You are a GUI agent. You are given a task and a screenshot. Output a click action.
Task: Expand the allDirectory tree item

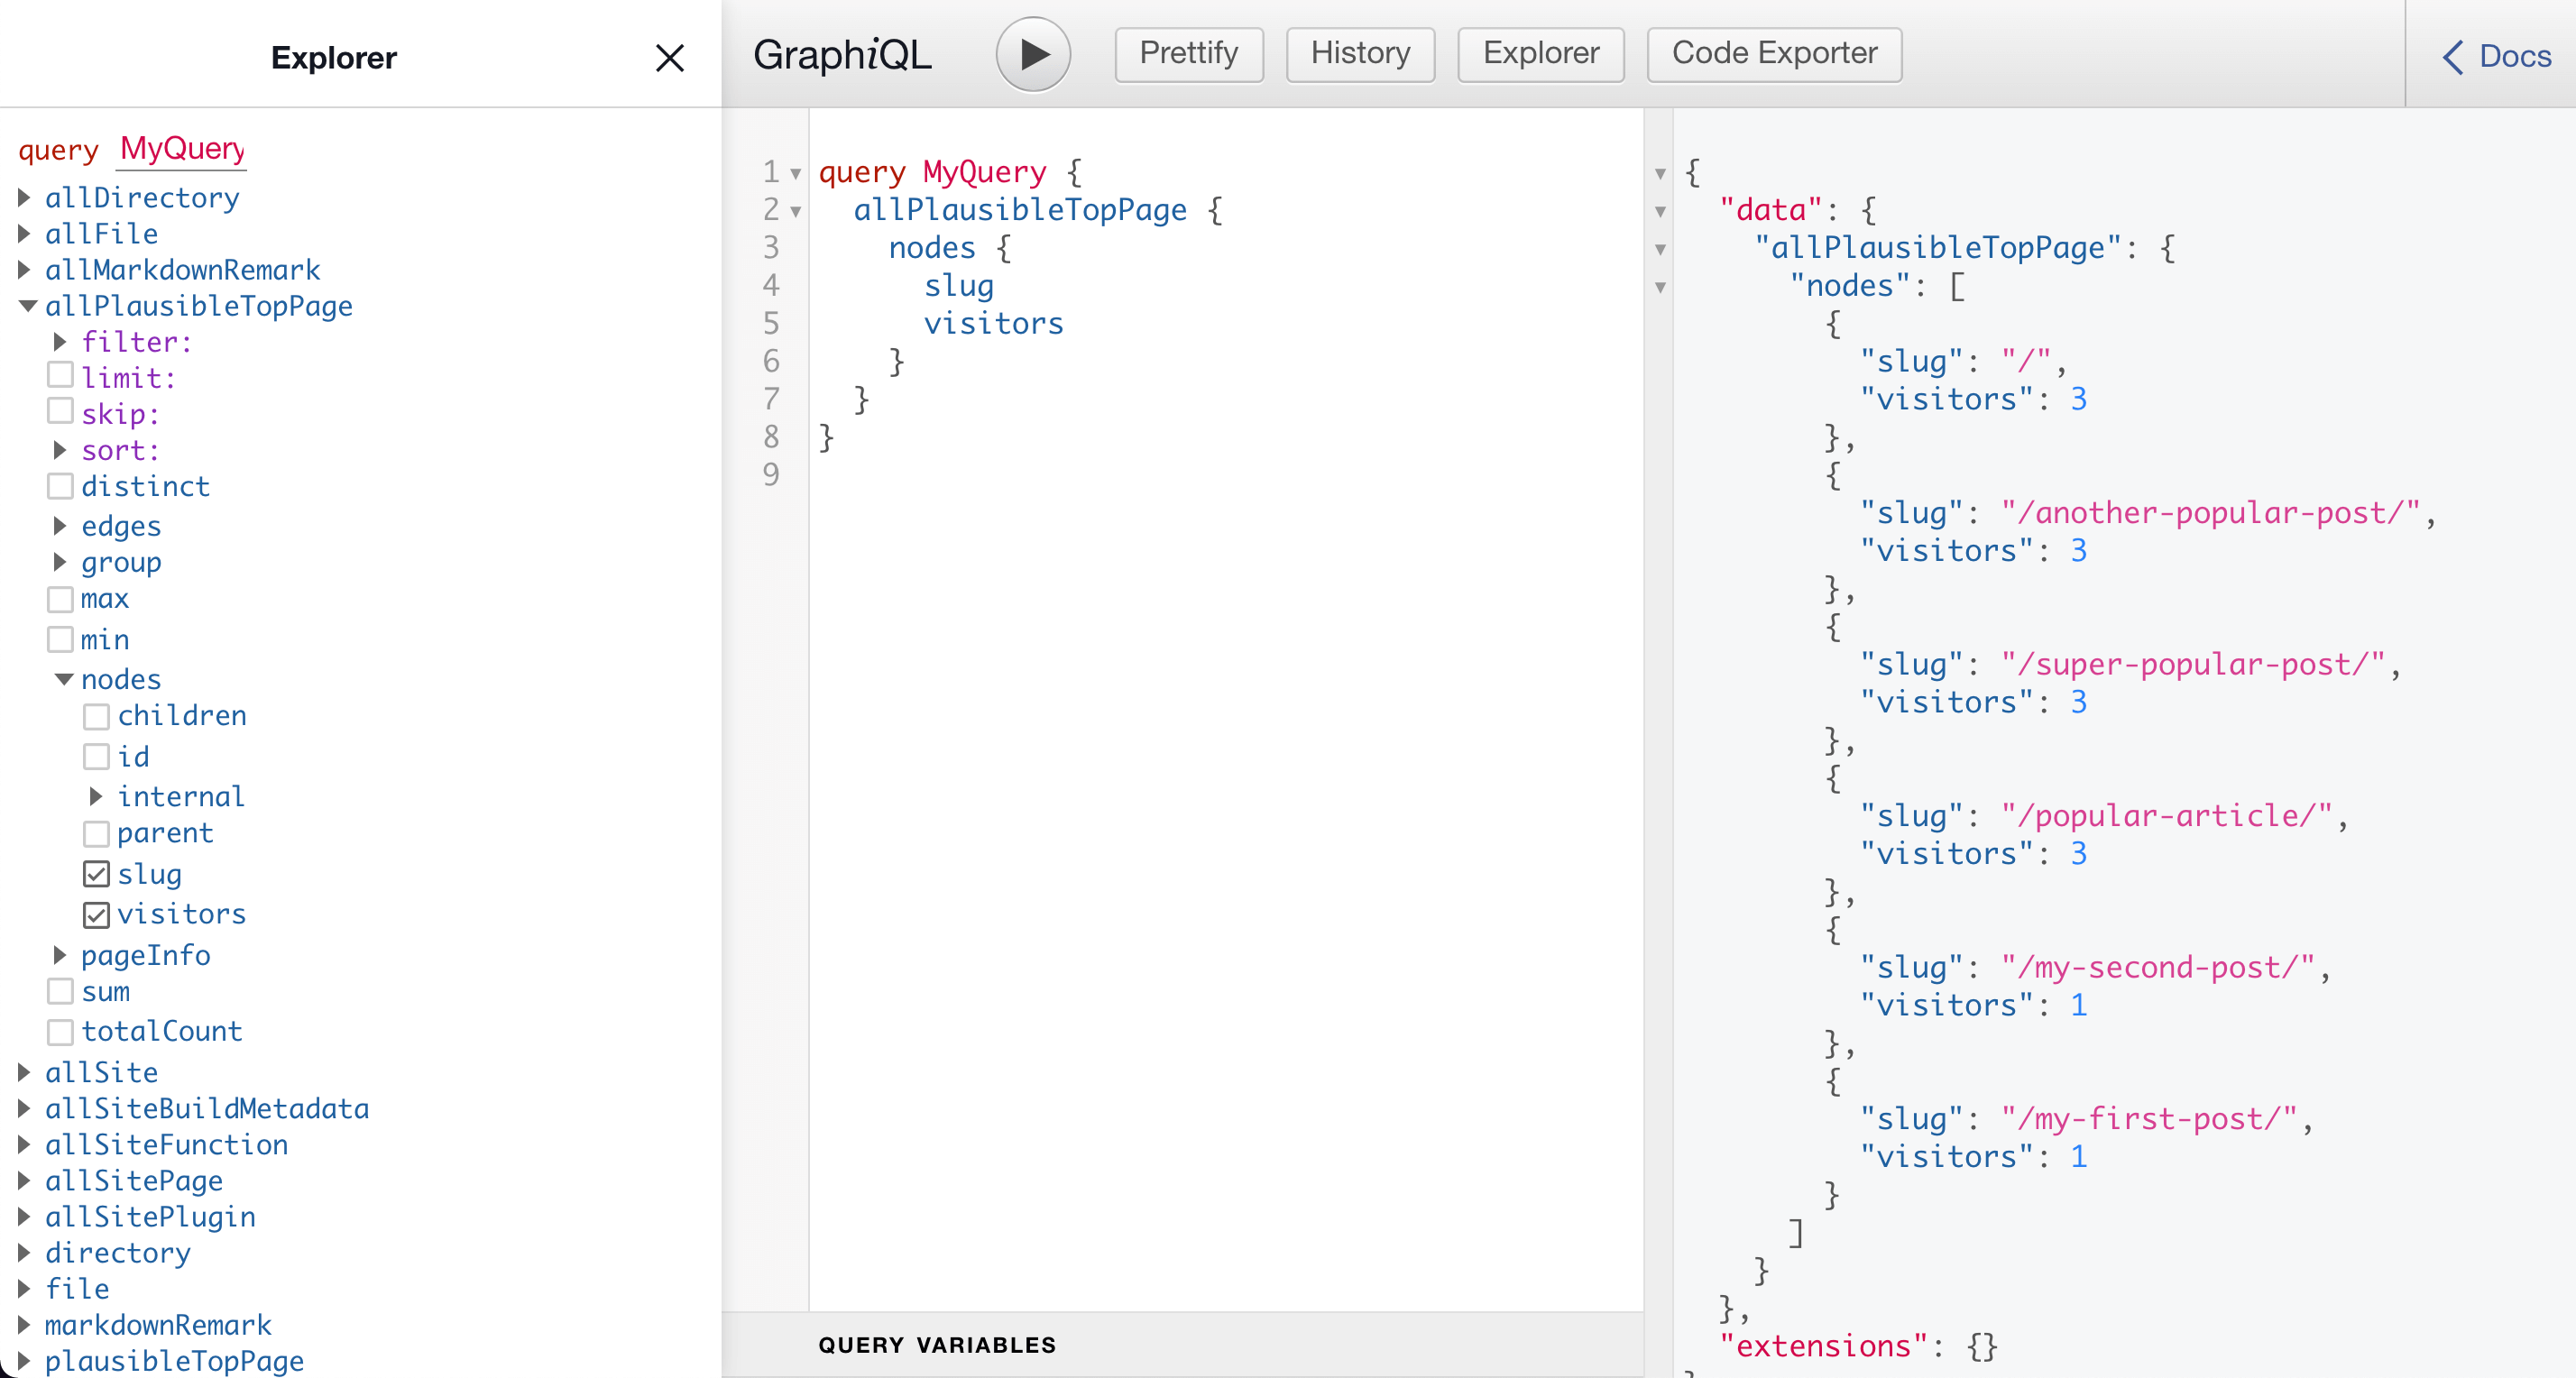click(25, 197)
